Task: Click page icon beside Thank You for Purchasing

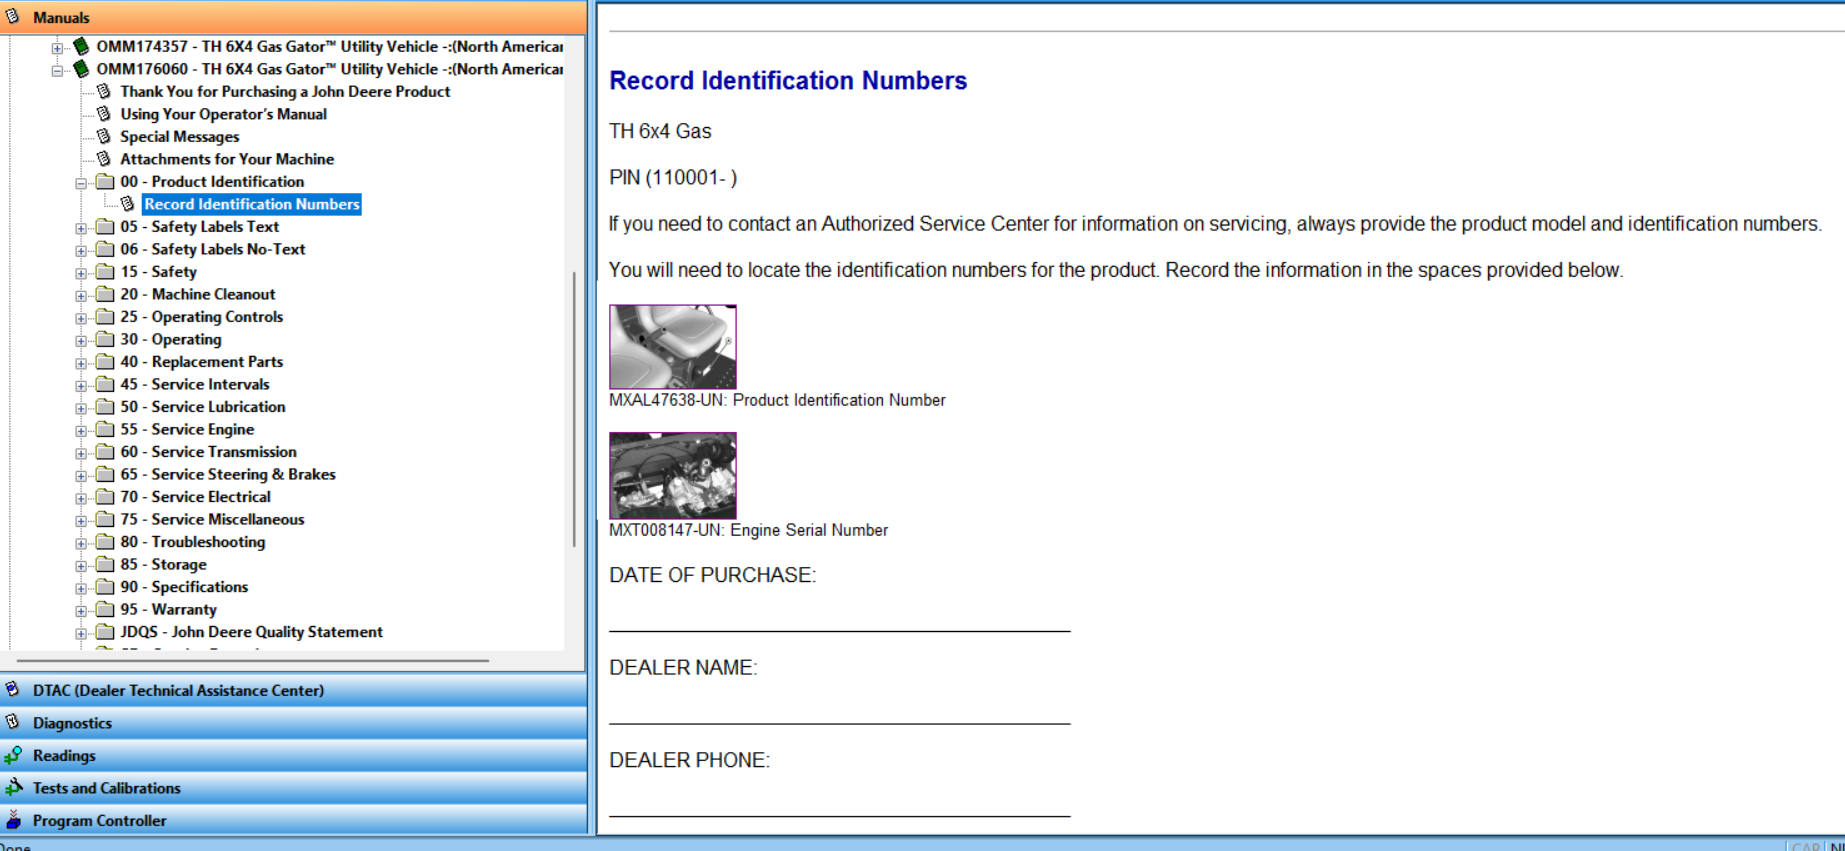Action: click(x=103, y=91)
